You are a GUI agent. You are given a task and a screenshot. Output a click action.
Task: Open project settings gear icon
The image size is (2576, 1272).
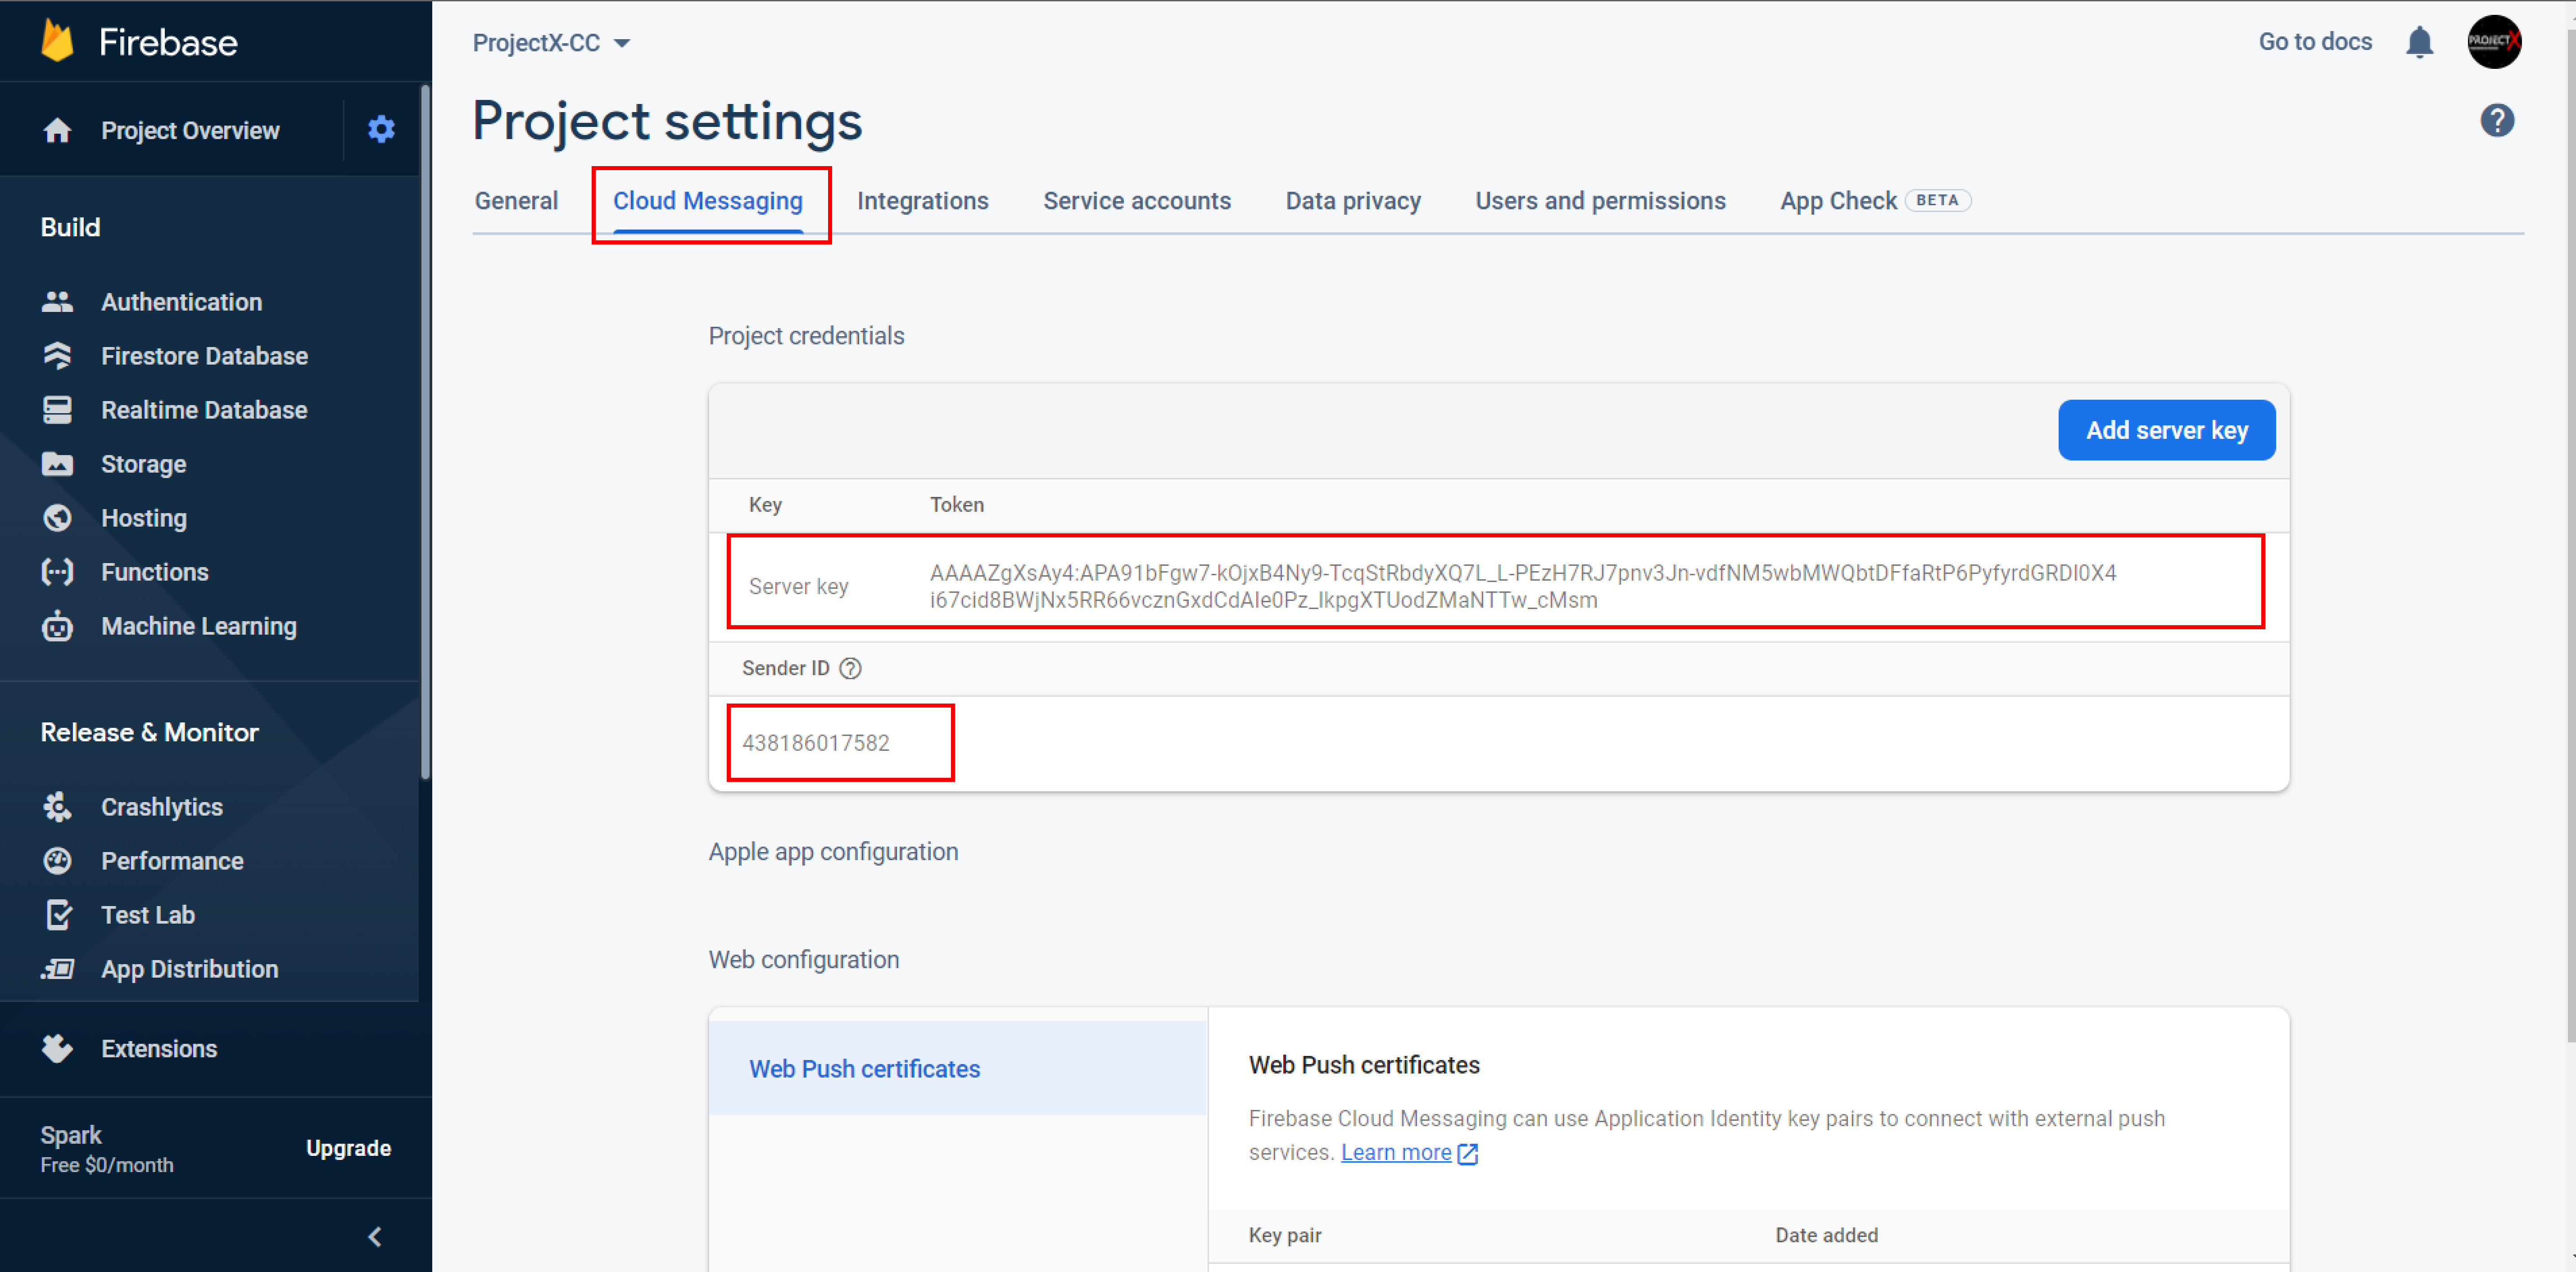click(x=381, y=129)
